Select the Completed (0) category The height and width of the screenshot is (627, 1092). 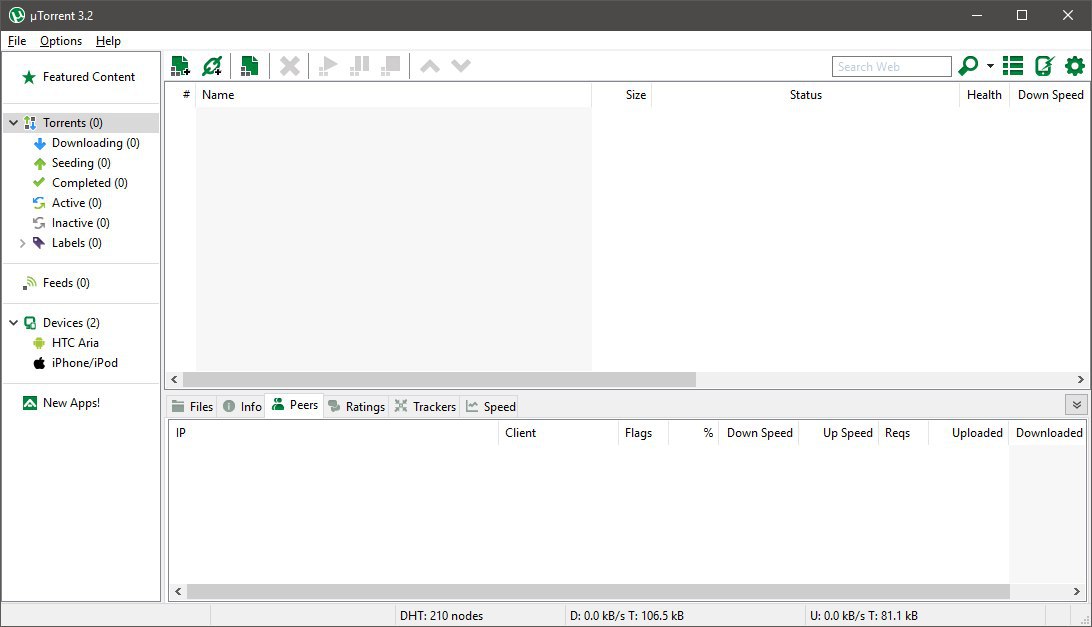pyautogui.click(x=89, y=183)
